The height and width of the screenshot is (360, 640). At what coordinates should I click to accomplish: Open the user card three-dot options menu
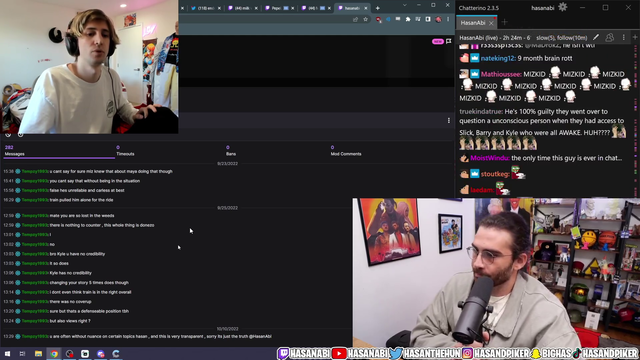click(x=449, y=120)
